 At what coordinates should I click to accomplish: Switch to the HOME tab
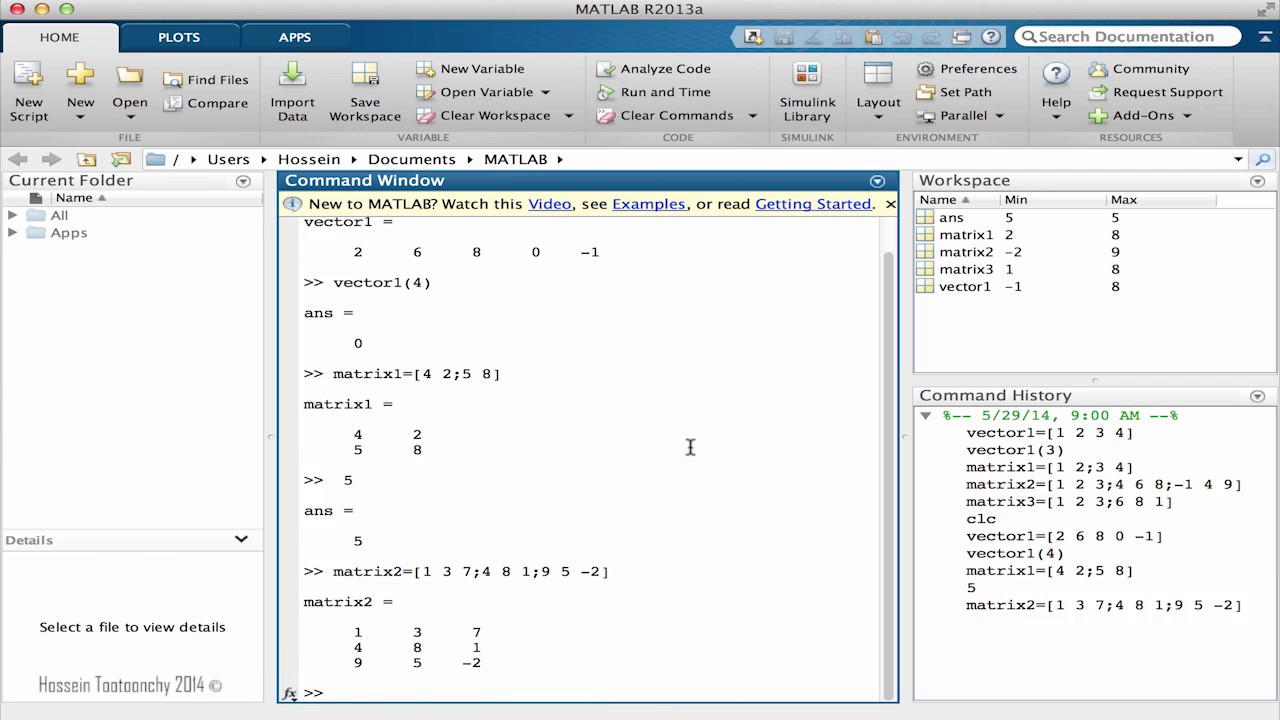tap(59, 37)
